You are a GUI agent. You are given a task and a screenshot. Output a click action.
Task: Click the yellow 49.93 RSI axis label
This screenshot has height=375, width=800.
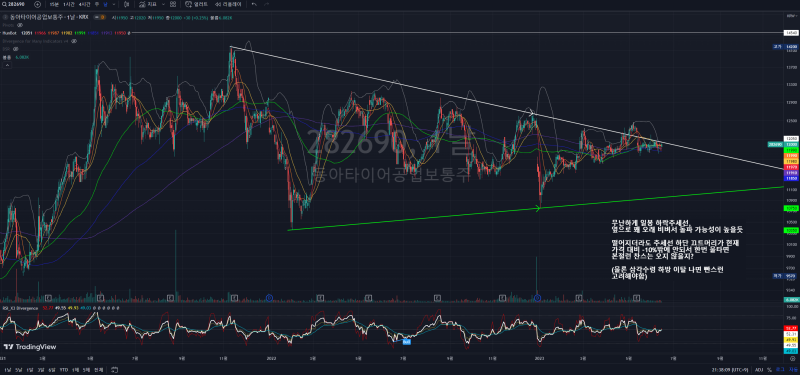pyautogui.click(x=791, y=339)
